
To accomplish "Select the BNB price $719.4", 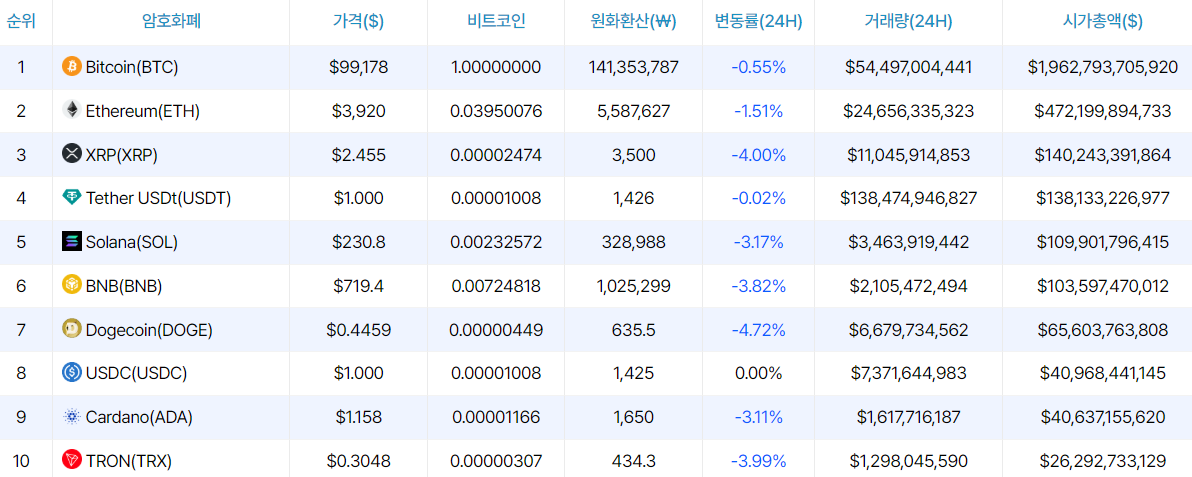I will 359,286.
